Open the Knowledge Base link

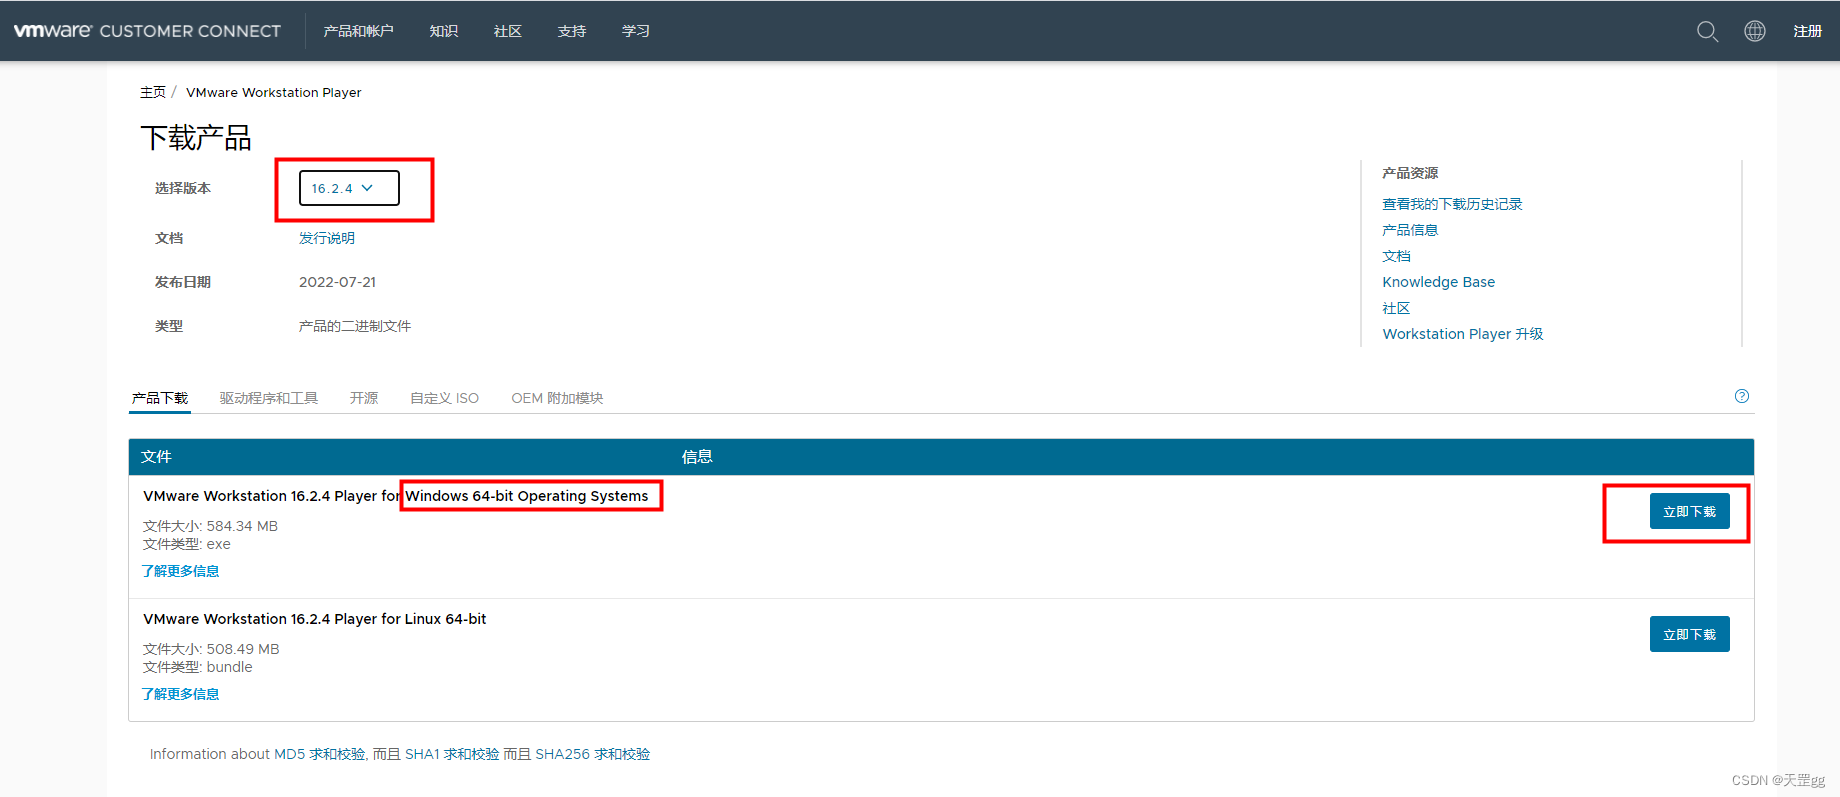[x=1438, y=282]
